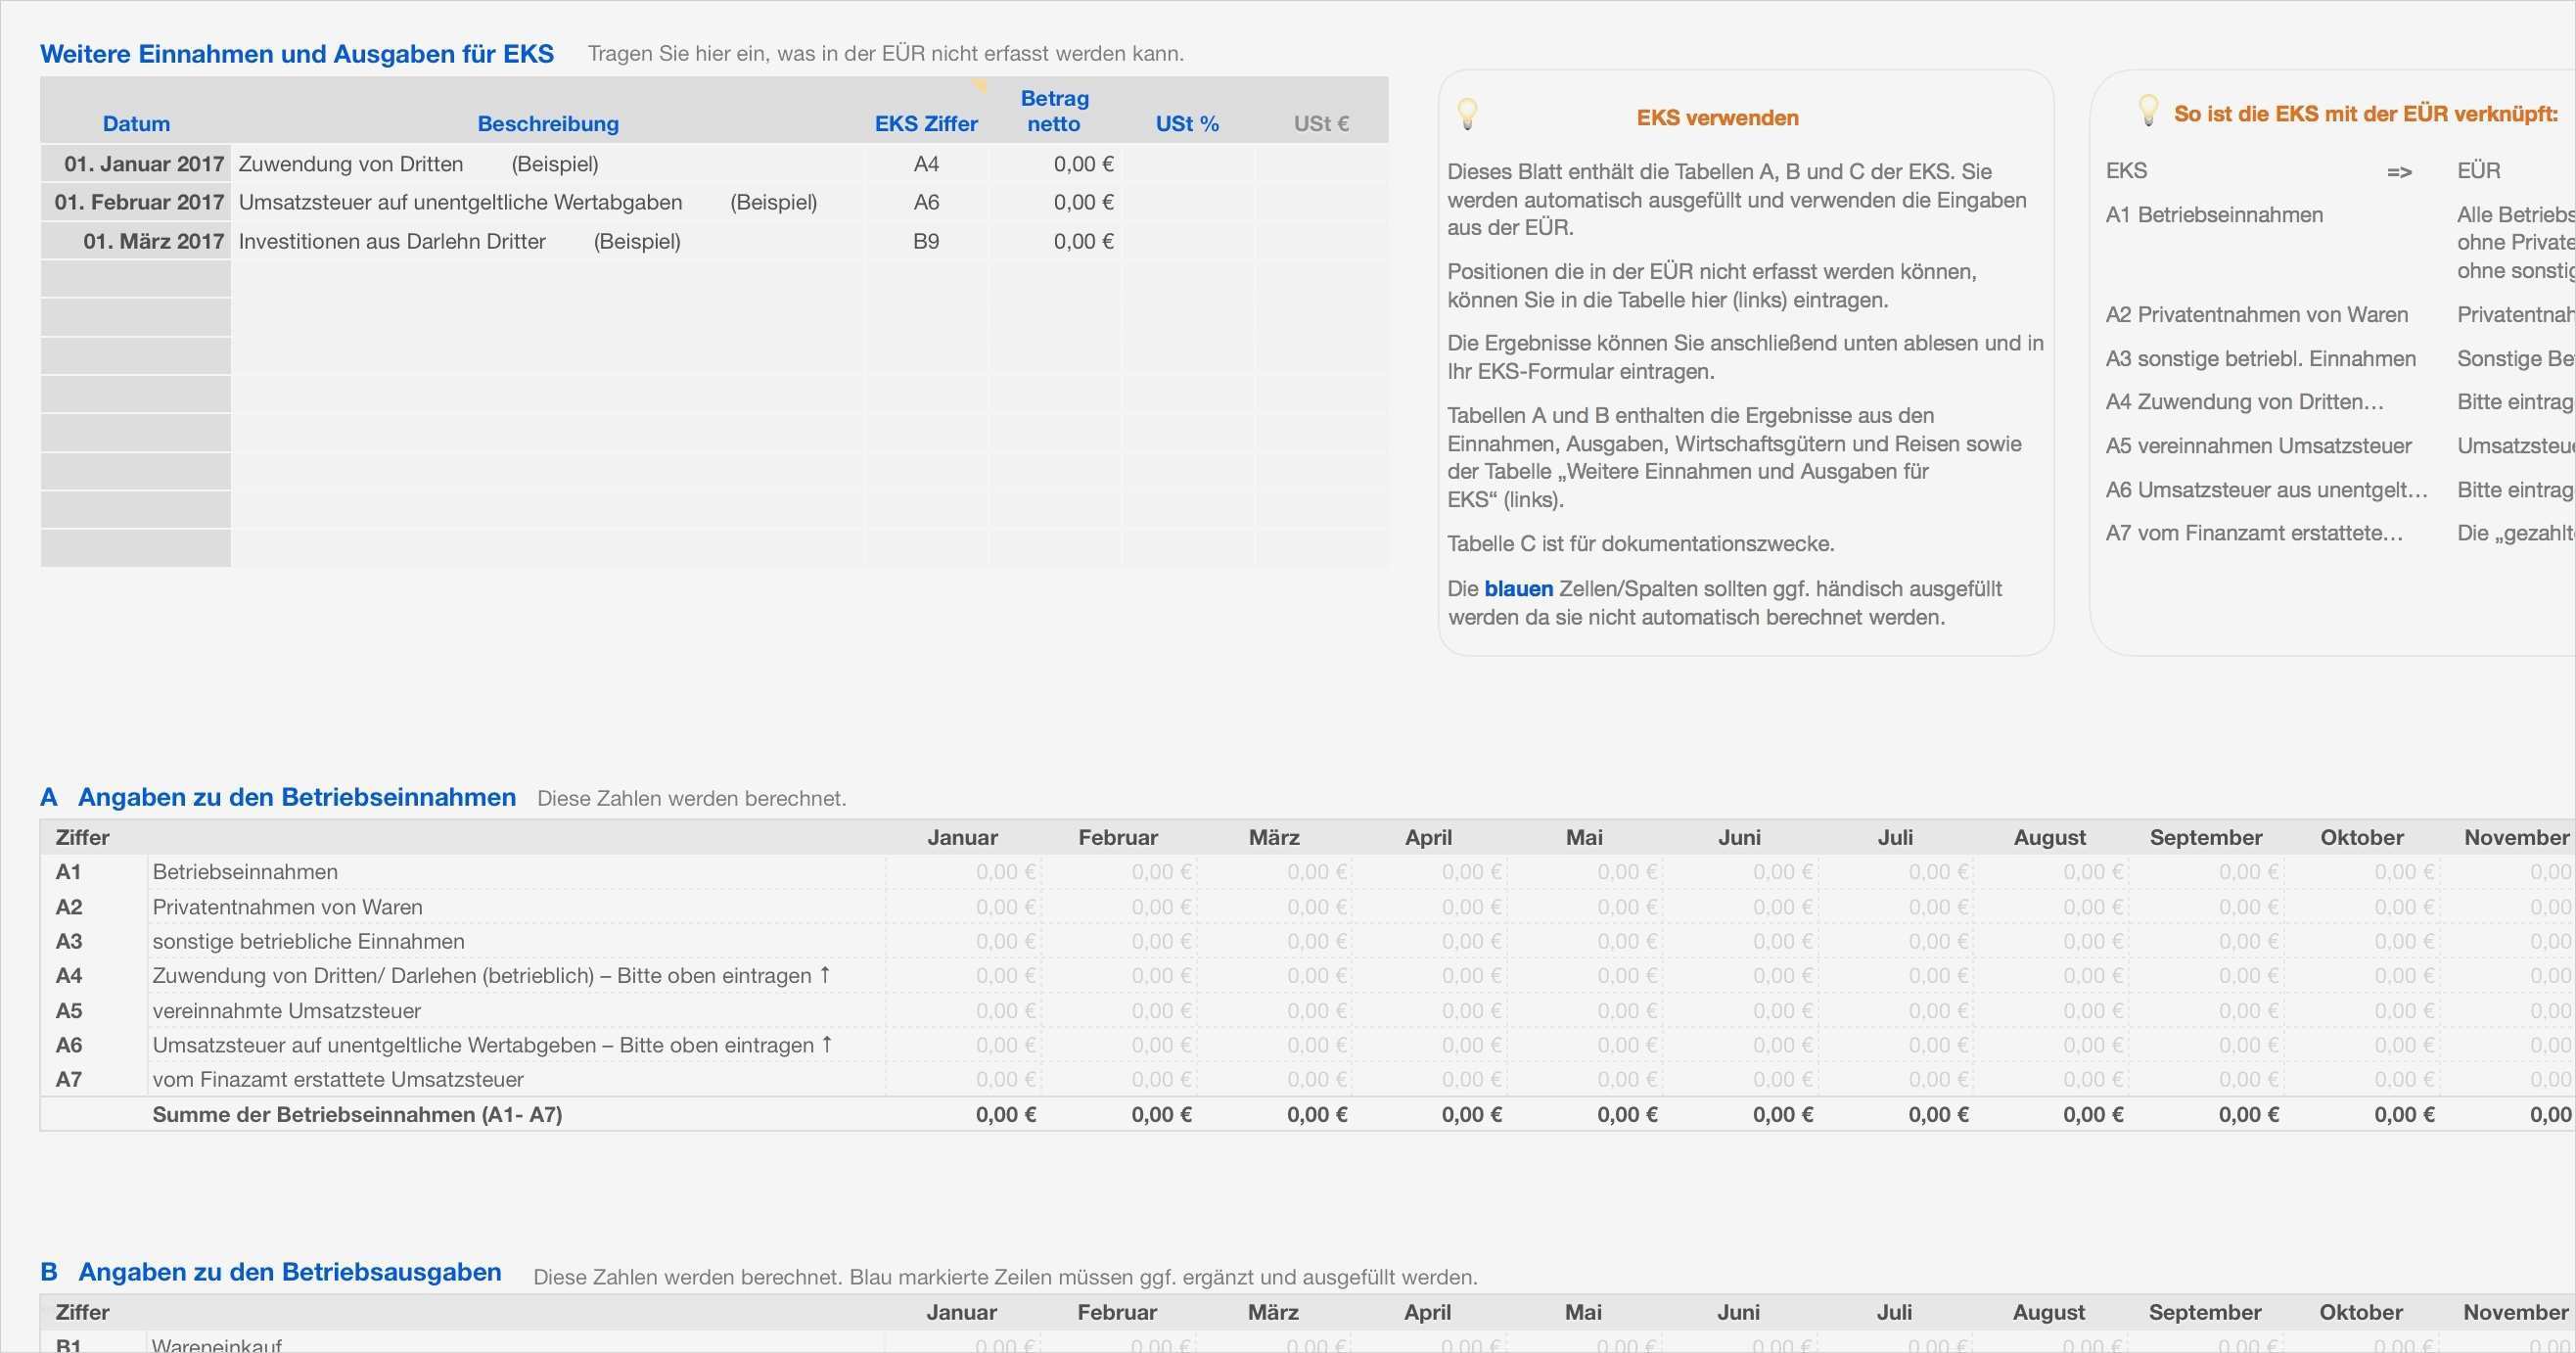Click the yellow comment marker on EKS Ziffer header

click(x=981, y=85)
